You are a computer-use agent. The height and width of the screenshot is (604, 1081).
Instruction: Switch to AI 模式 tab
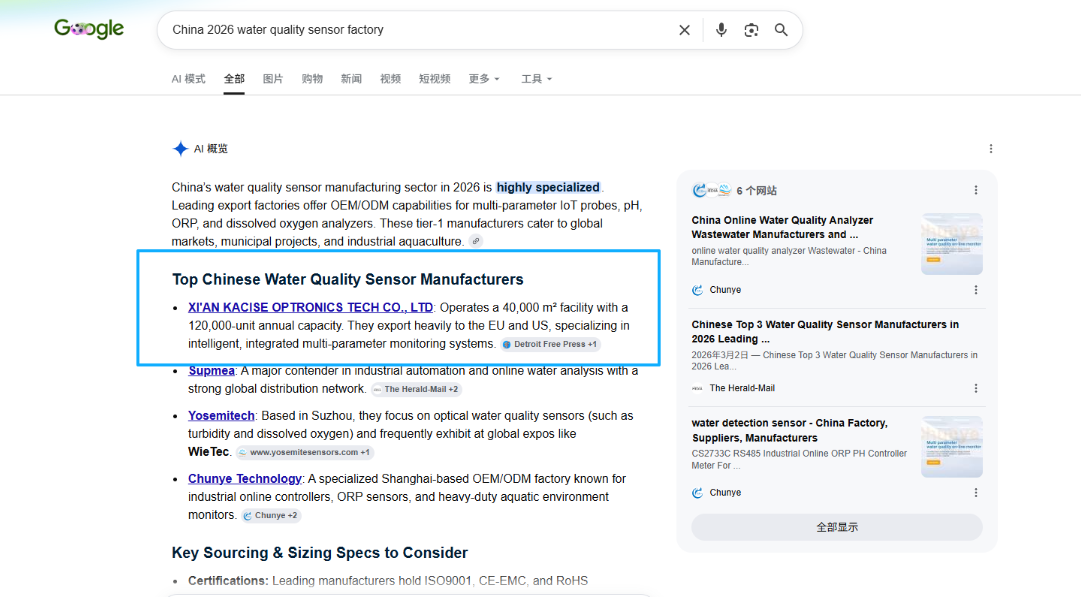(188, 79)
